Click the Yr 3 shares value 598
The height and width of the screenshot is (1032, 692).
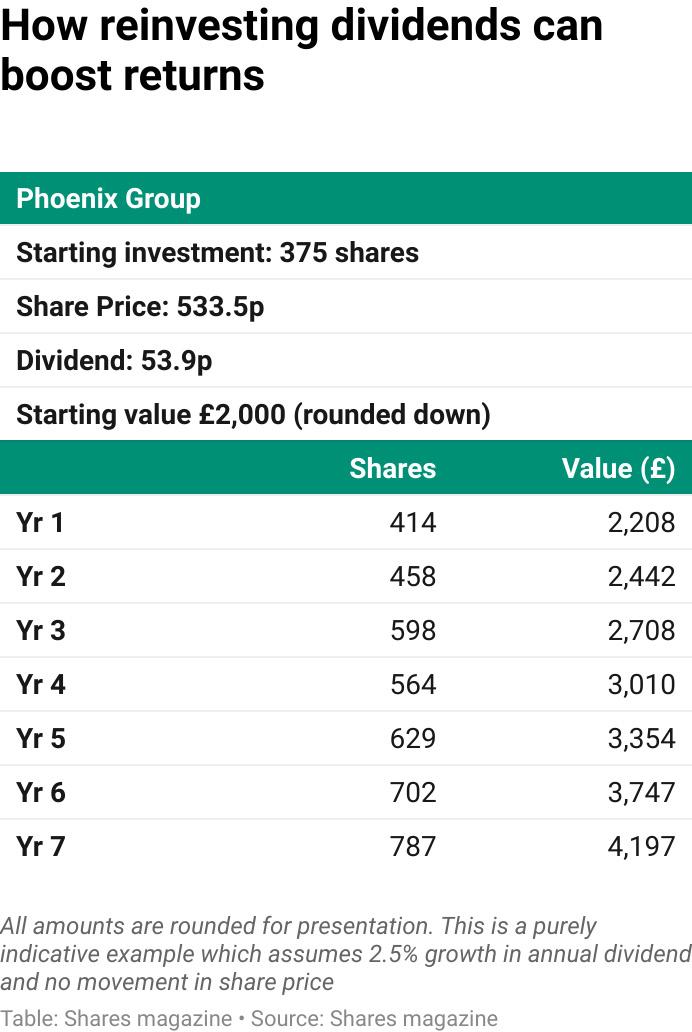pos(413,630)
